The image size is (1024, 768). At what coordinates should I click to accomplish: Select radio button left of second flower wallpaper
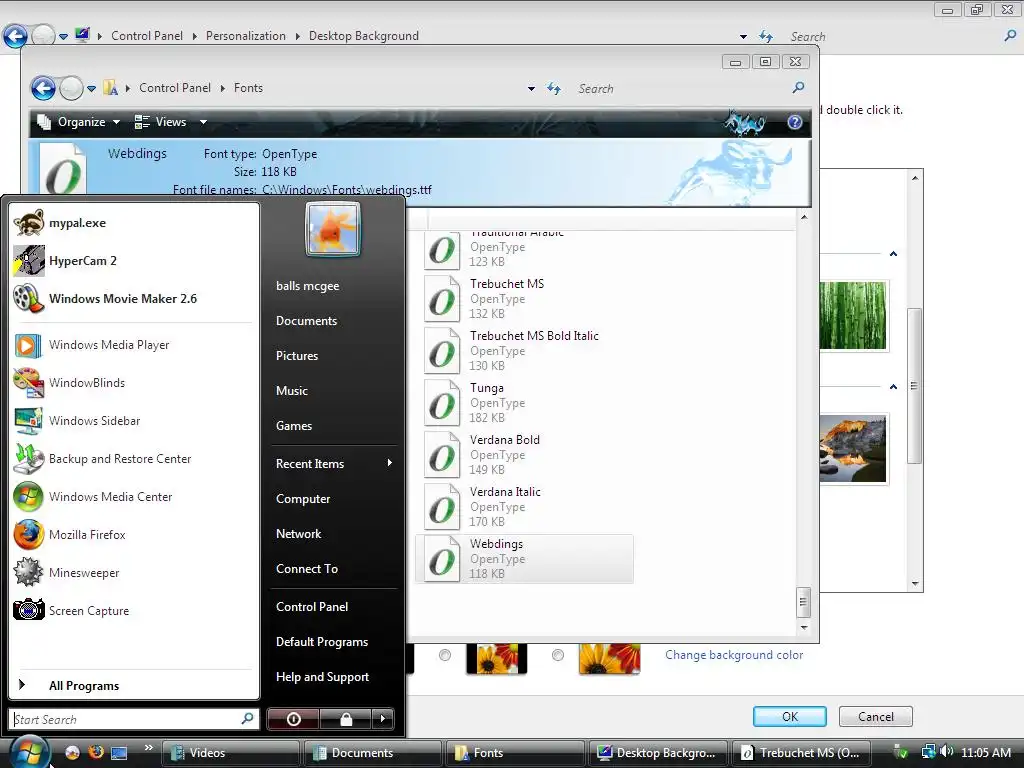click(x=558, y=654)
